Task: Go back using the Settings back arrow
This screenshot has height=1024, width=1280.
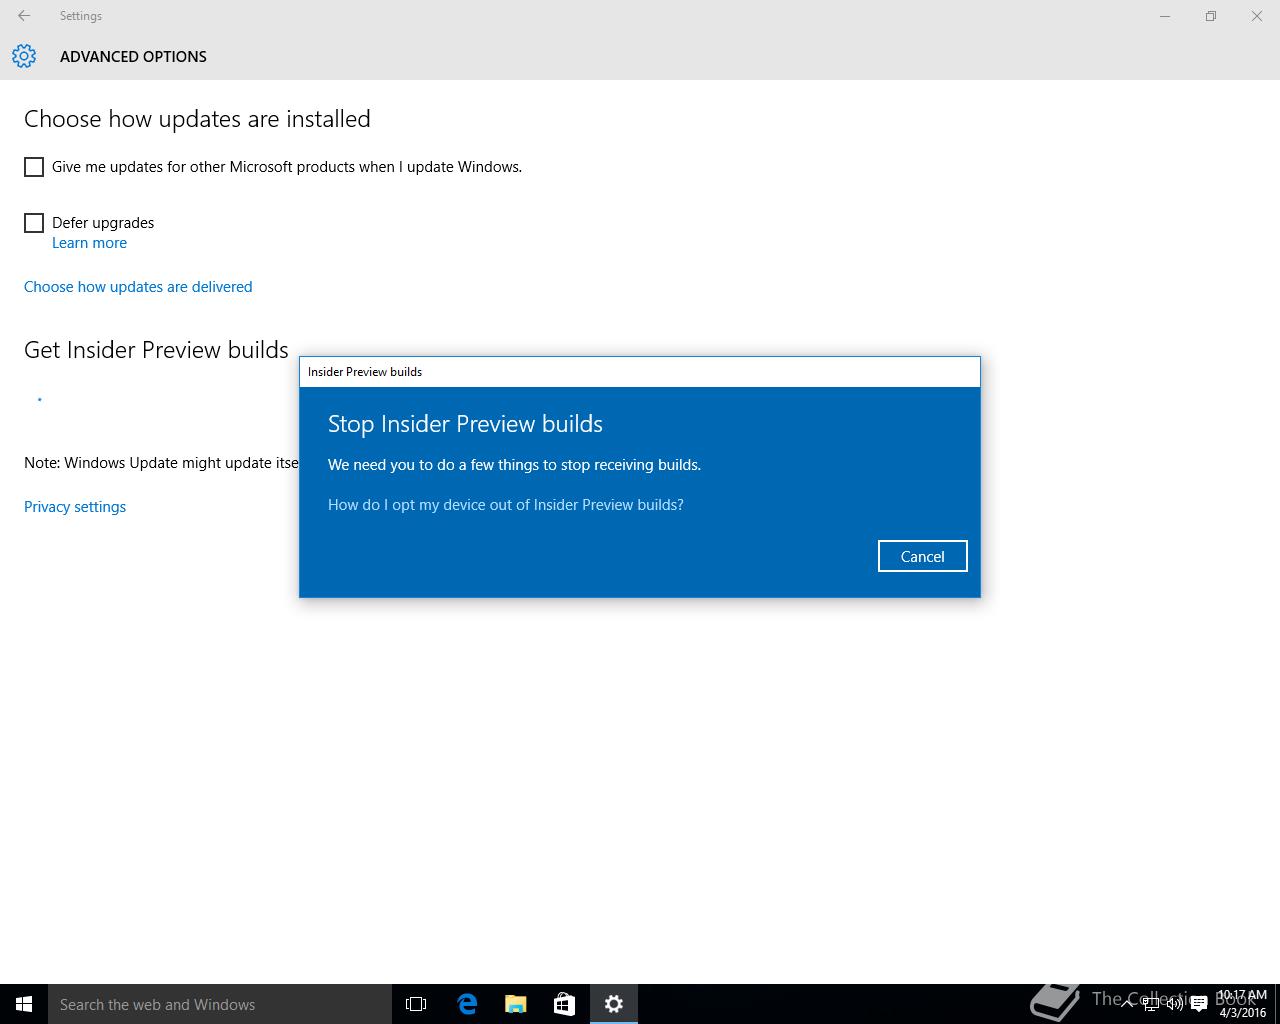Action: point(24,16)
